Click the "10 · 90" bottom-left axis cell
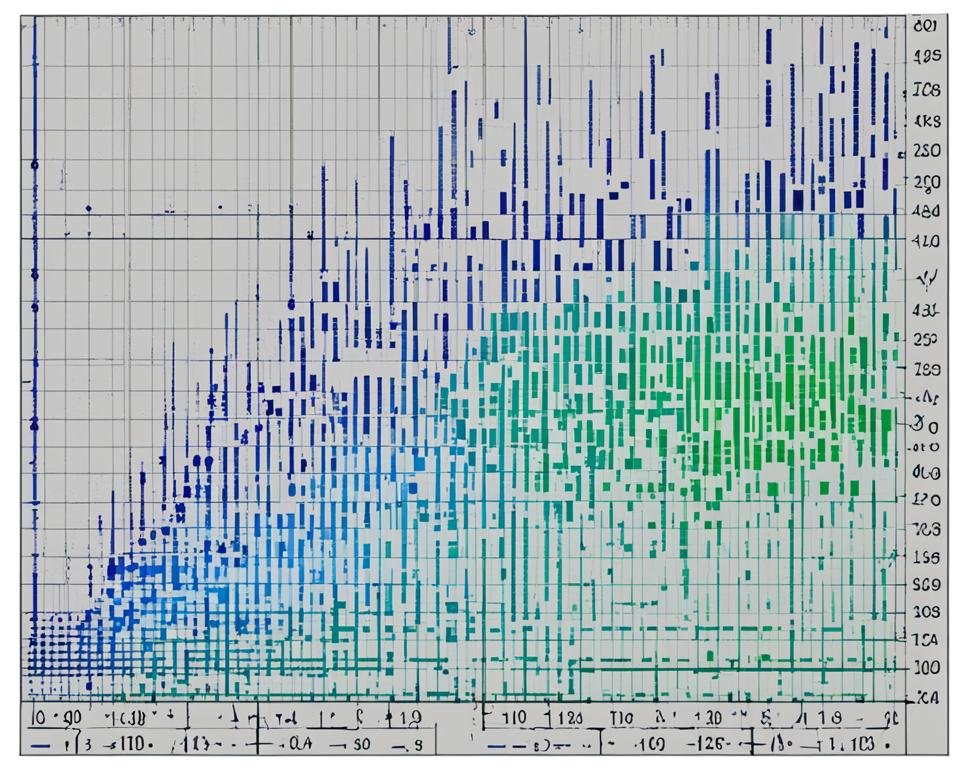Screen dimensions: 960x768 point(56,718)
